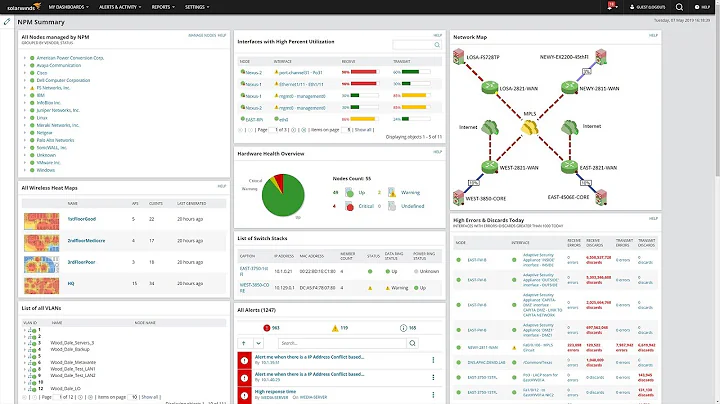The width and height of the screenshot is (720, 404).
Task: Open the My Dashboards menu
Action: coord(68,7)
